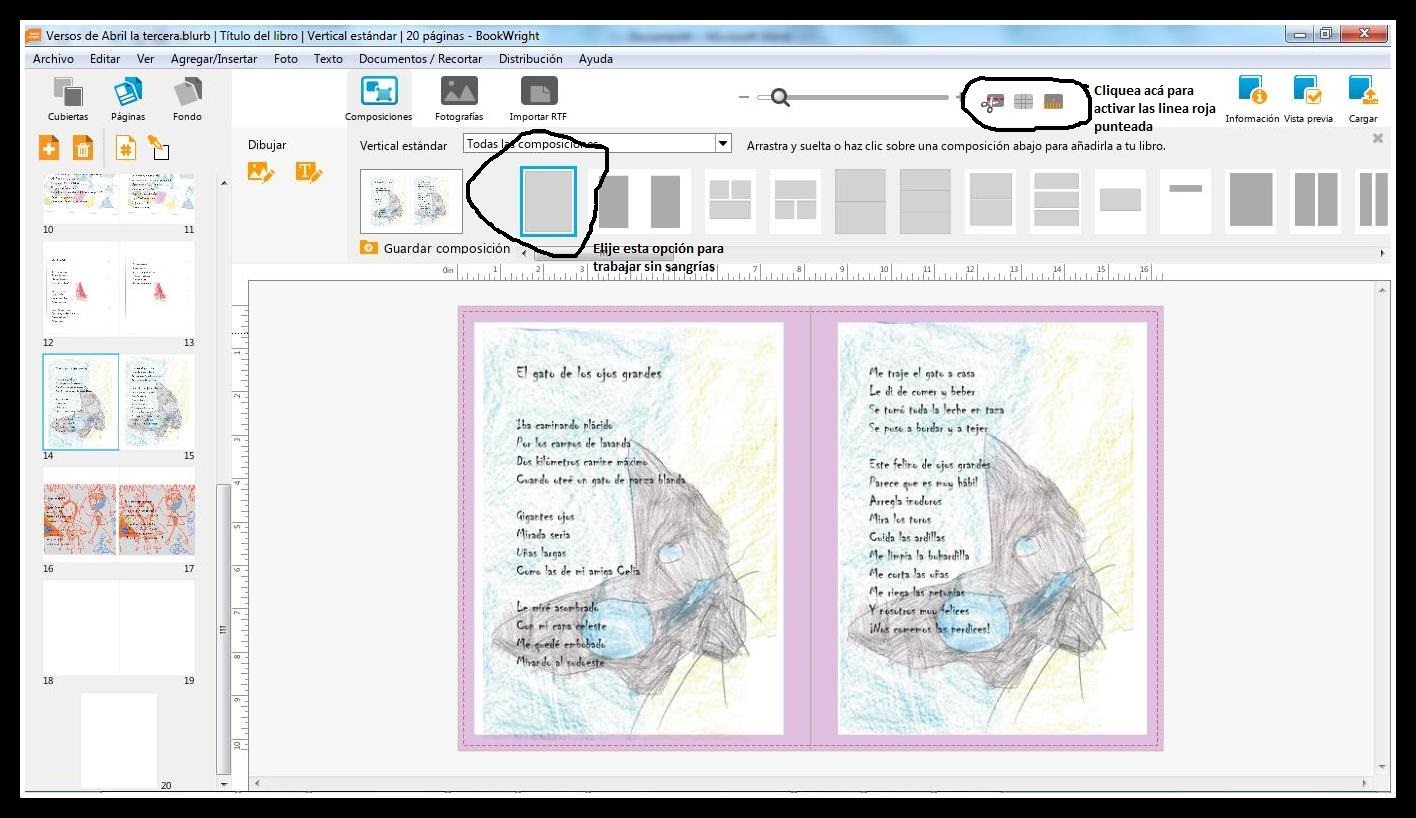The width and height of the screenshot is (1416, 818).
Task: Click left arrow of the canvas horizontal scrollbar
Action: click(x=257, y=783)
